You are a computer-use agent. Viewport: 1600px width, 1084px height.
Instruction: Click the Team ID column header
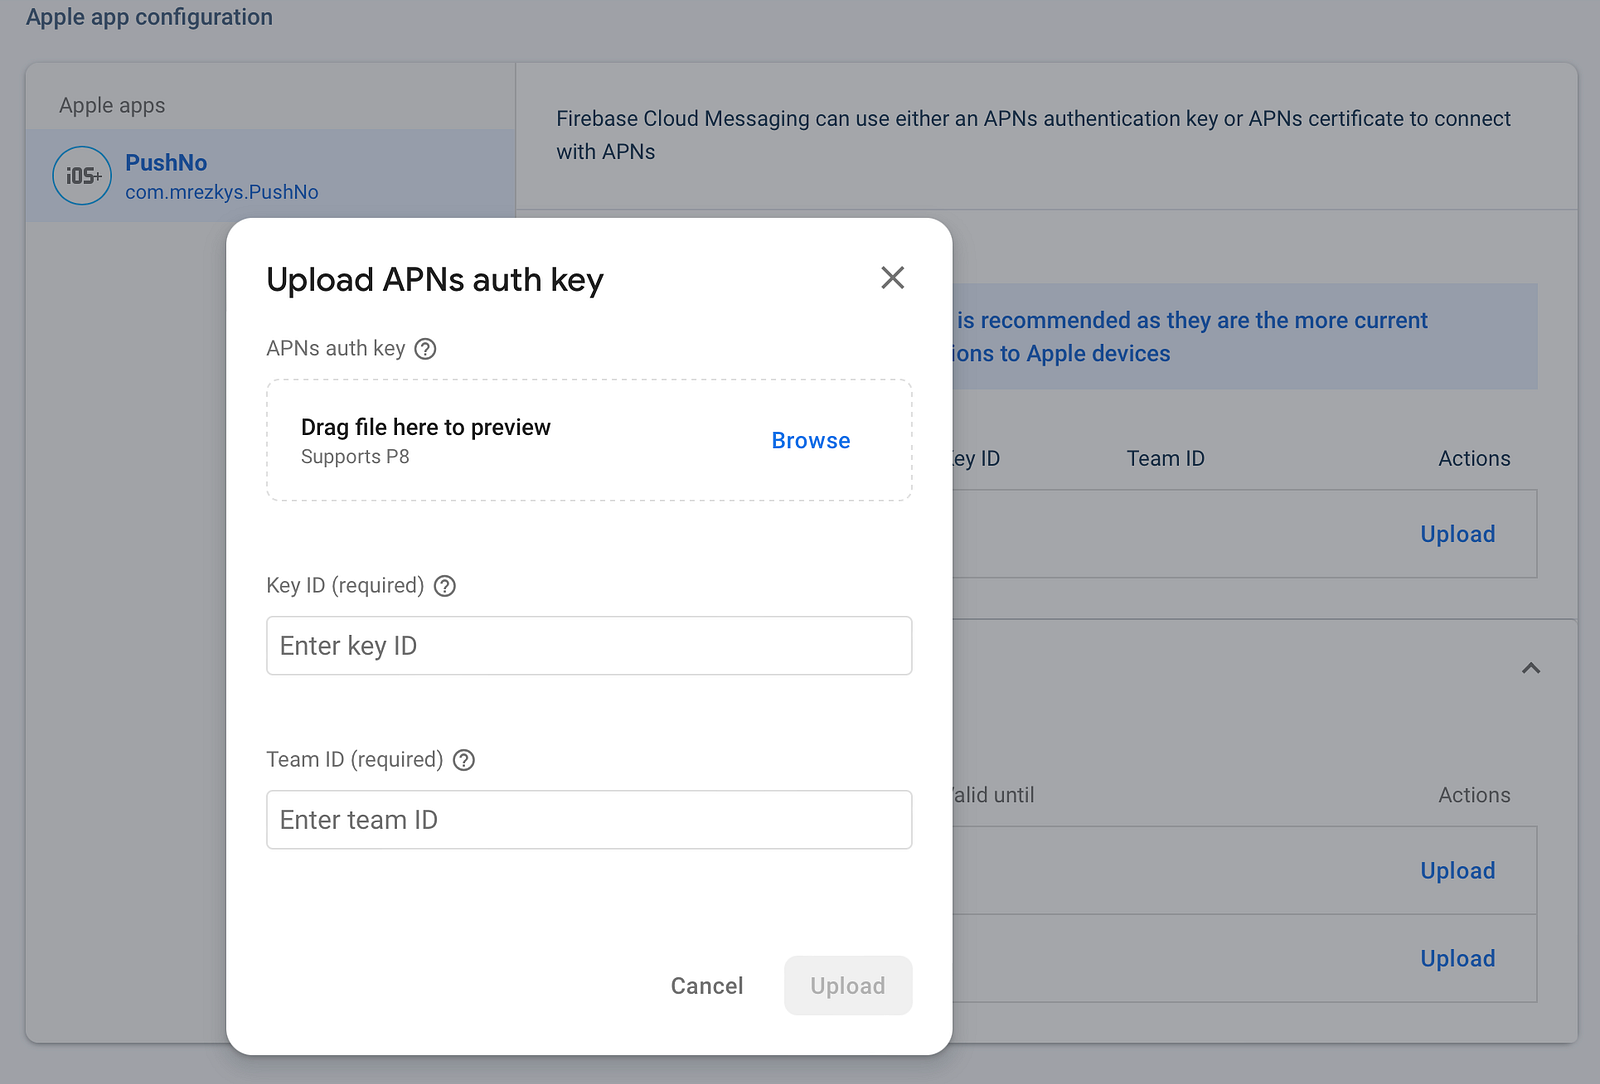[x=1166, y=459]
